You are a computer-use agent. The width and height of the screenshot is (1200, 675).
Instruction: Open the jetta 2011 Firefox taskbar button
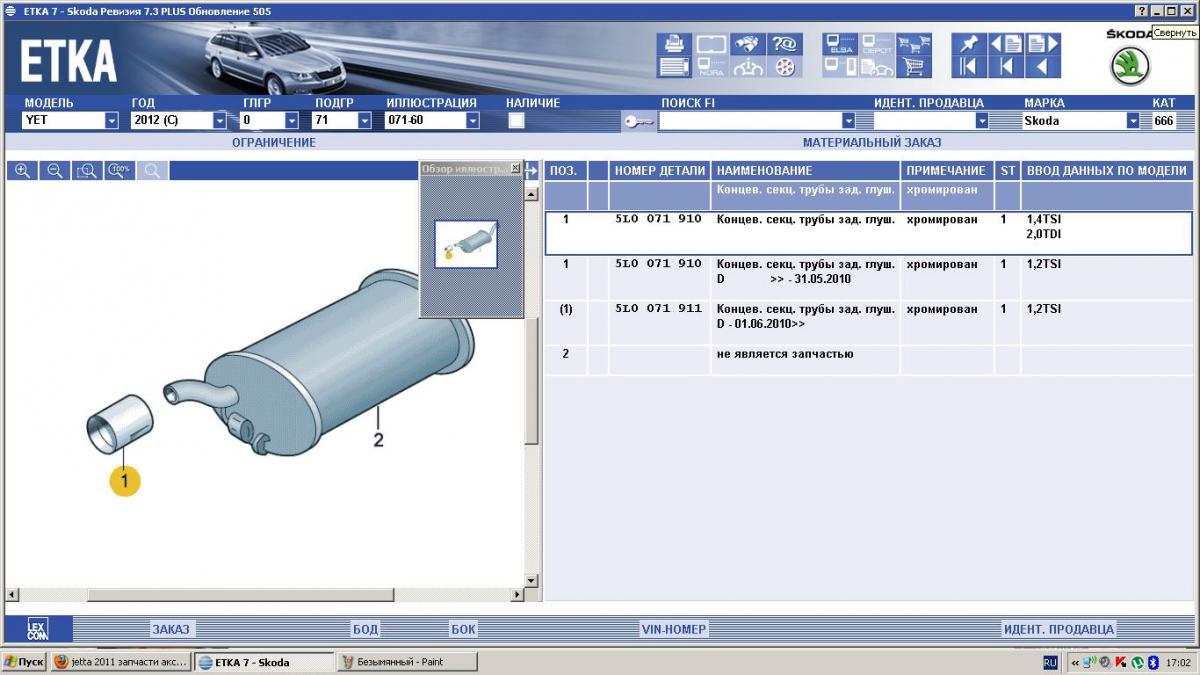click(120, 662)
